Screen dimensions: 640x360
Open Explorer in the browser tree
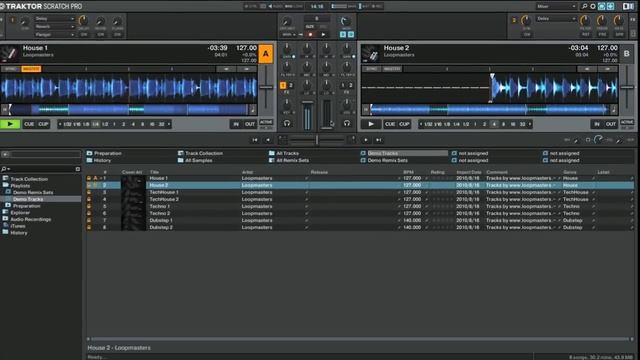[20, 213]
